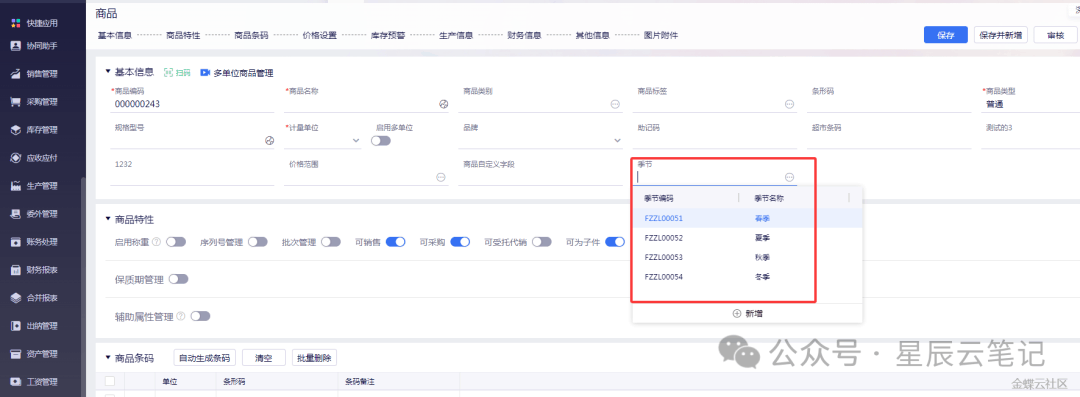Image resolution: width=1080 pixels, height=397 pixels.
Task: Check the header checkbox in 商品条码 table
Action: pyautogui.click(x=110, y=381)
